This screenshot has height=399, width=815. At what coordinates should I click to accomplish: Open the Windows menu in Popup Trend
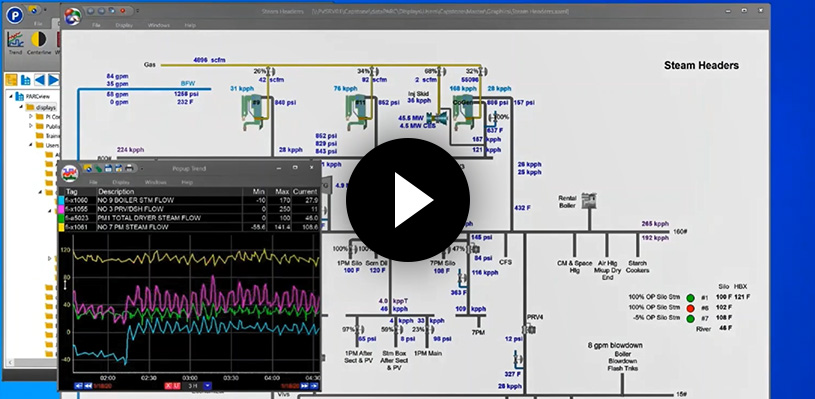[155, 182]
